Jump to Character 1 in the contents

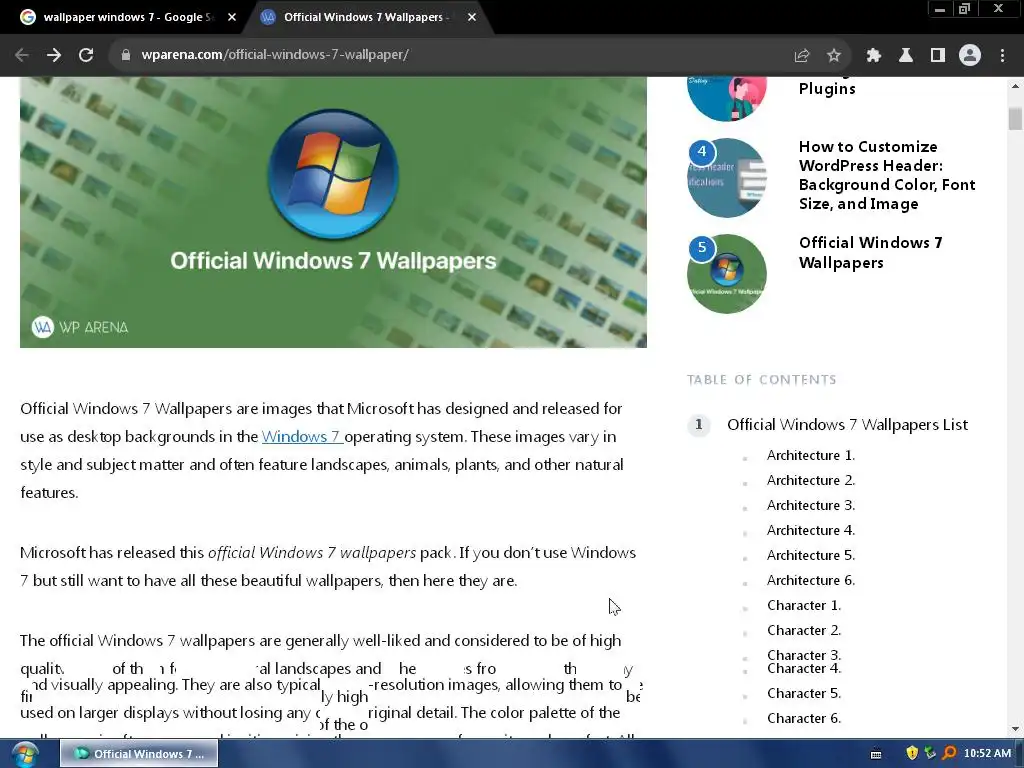point(804,605)
